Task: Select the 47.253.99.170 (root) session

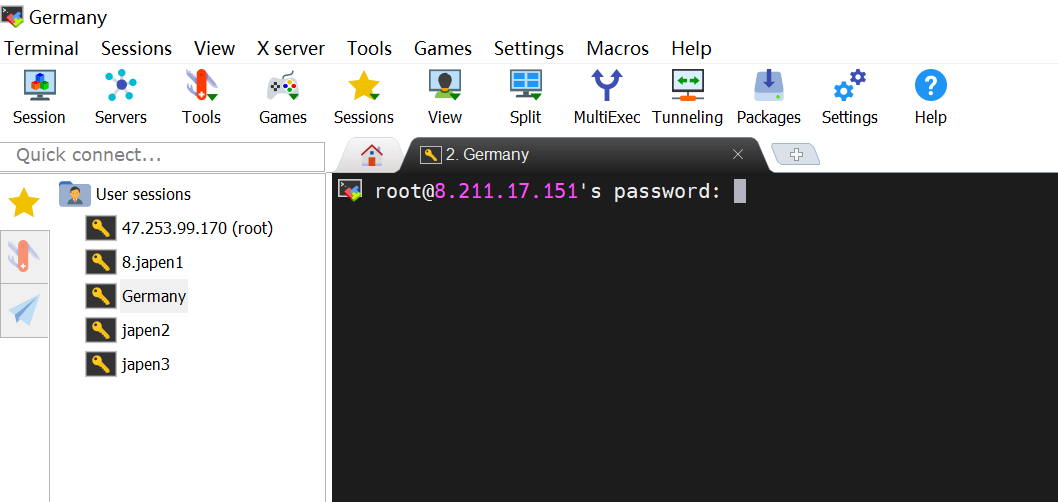Action: click(197, 229)
